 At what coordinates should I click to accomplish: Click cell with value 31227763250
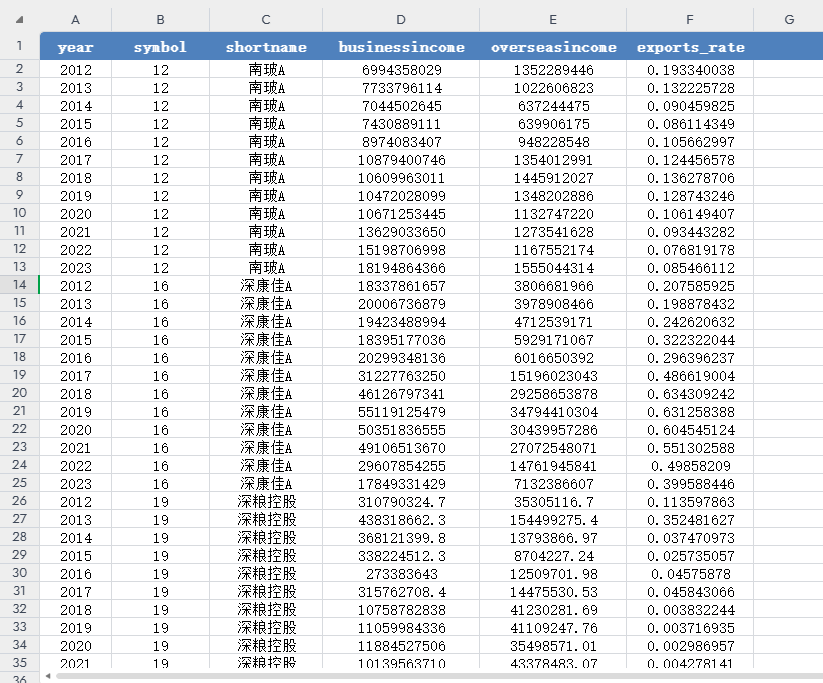tap(401, 376)
